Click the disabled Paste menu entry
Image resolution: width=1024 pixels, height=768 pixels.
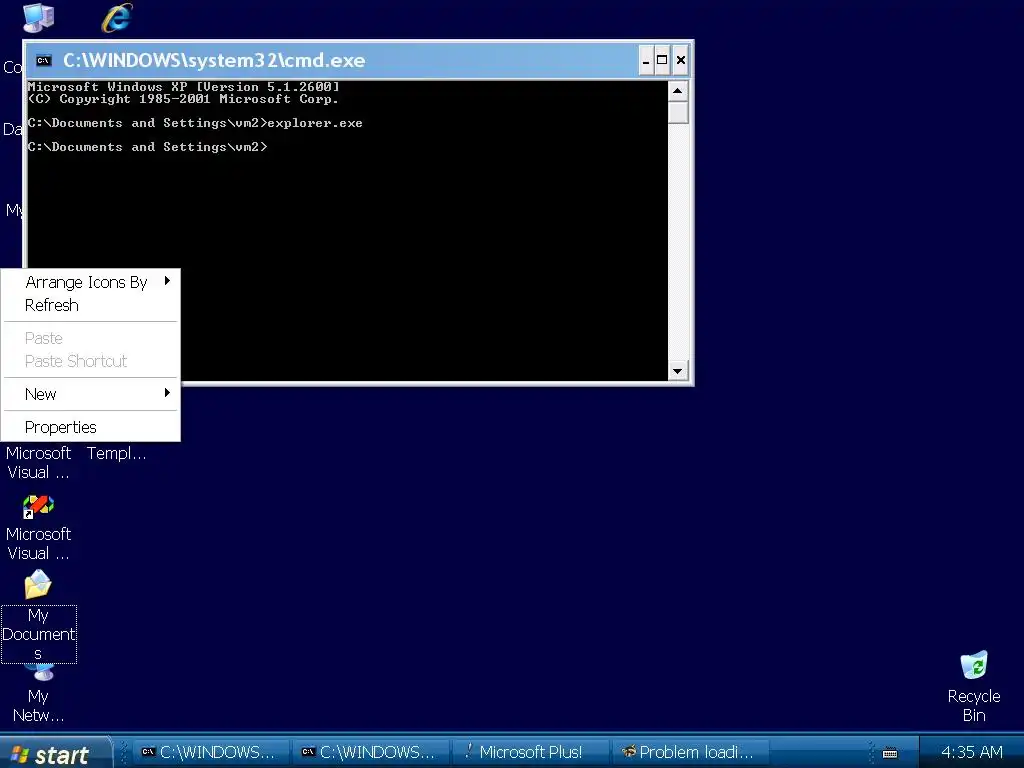[x=91, y=338]
